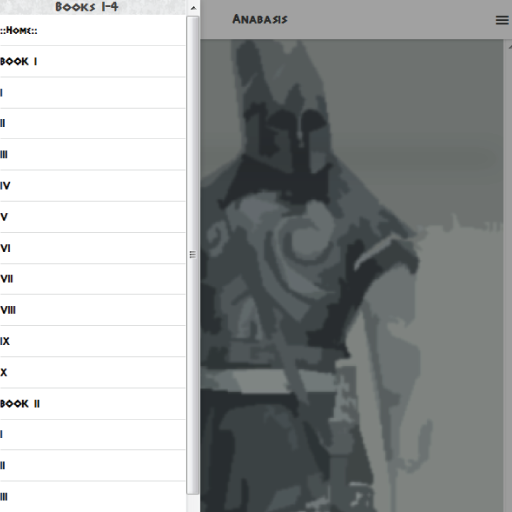Go to the ::Home:: link

coord(92,30)
